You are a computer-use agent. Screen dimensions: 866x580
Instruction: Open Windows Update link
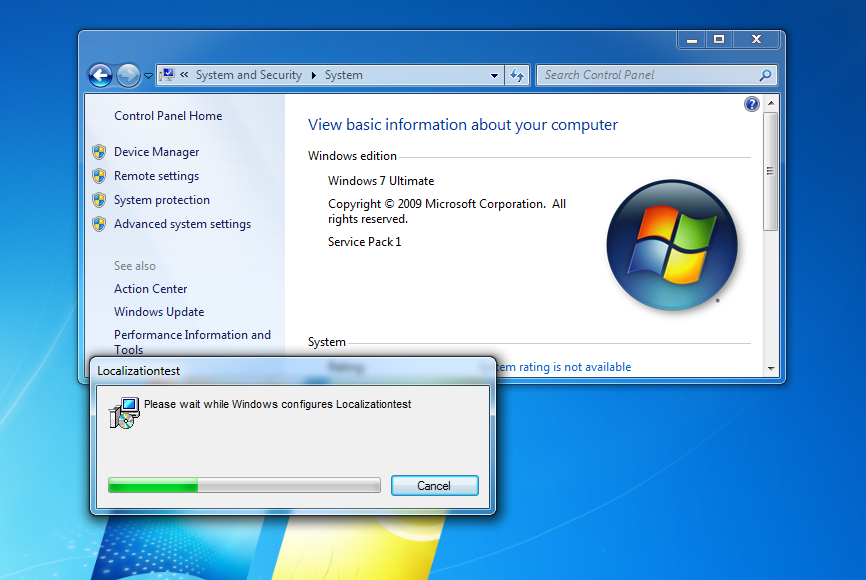click(159, 312)
